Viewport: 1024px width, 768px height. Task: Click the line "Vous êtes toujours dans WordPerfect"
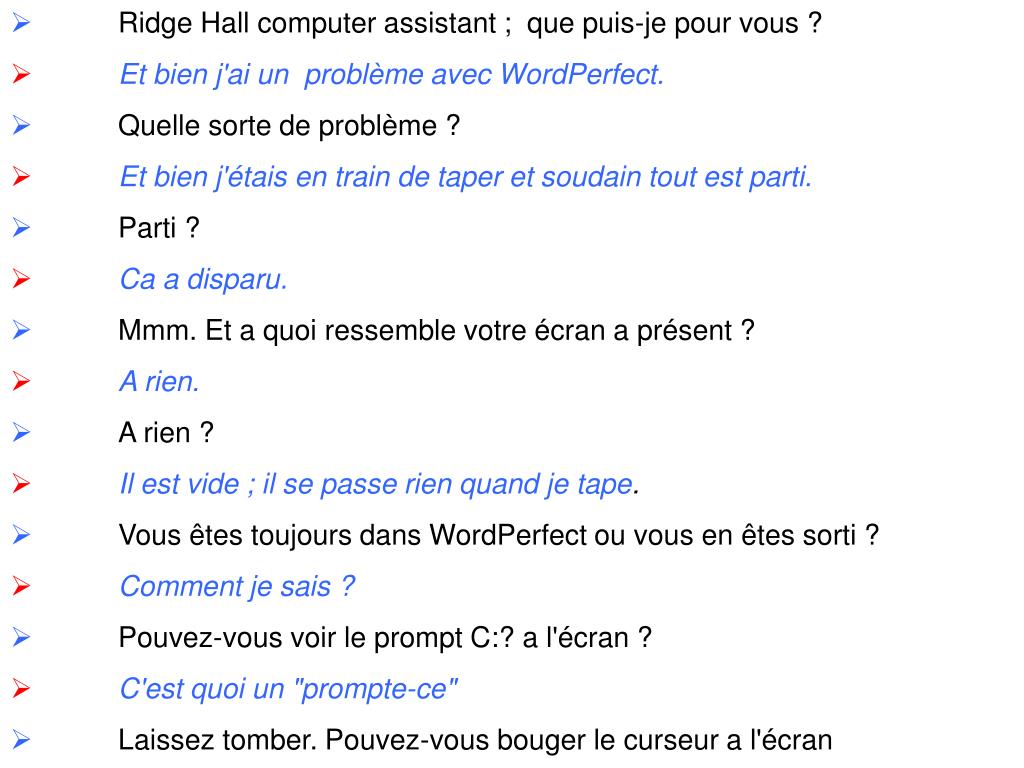(x=498, y=535)
